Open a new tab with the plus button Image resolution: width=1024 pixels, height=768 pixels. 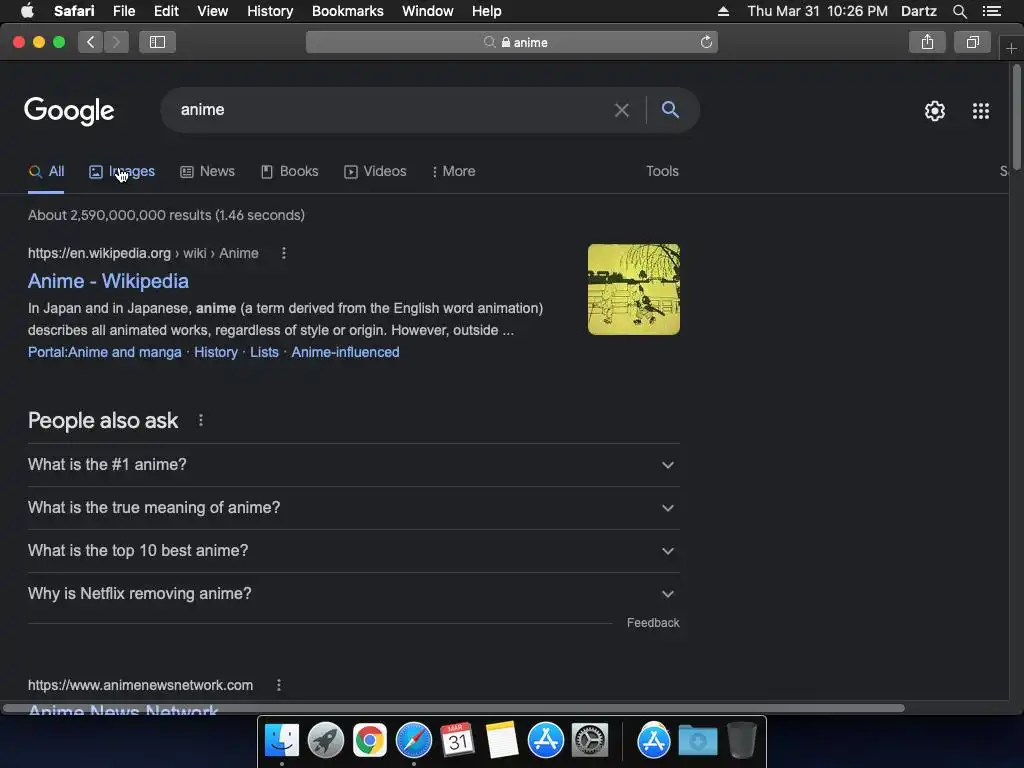coord(1011,48)
